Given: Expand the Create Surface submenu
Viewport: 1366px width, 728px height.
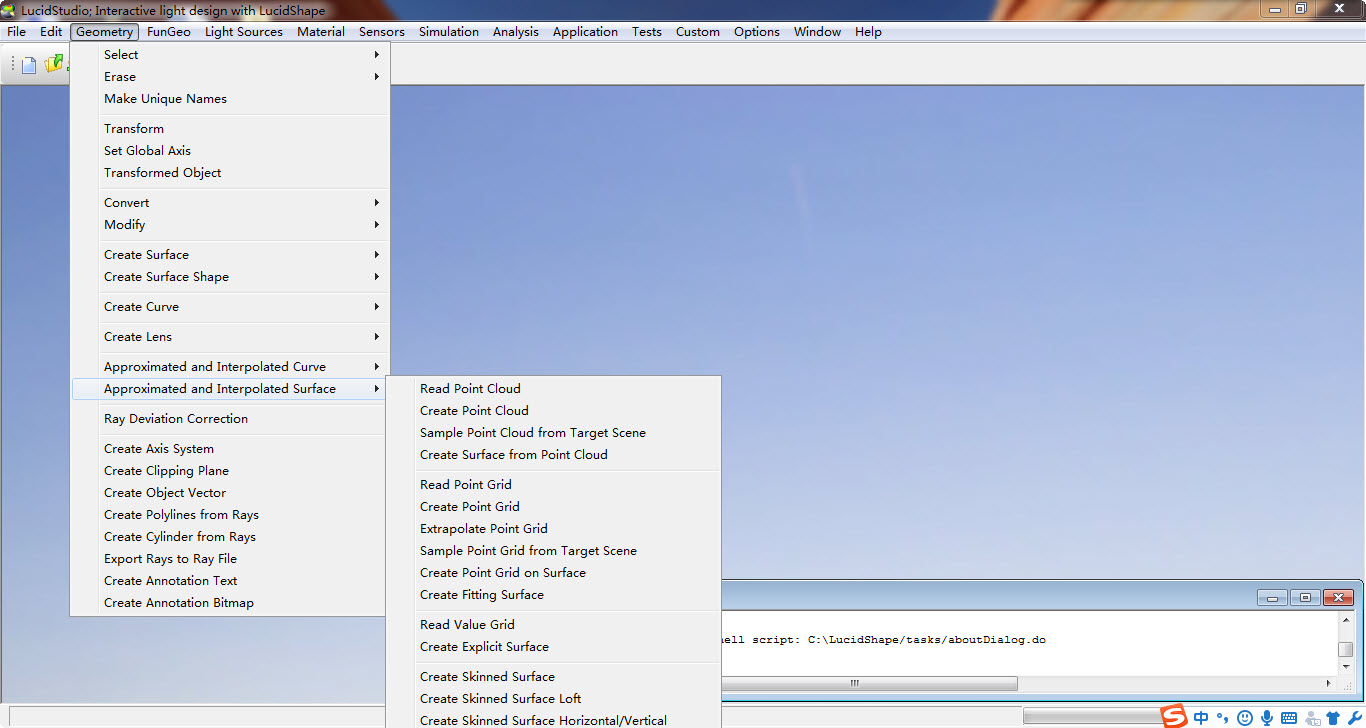Looking at the screenshot, I should click(229, 255).
